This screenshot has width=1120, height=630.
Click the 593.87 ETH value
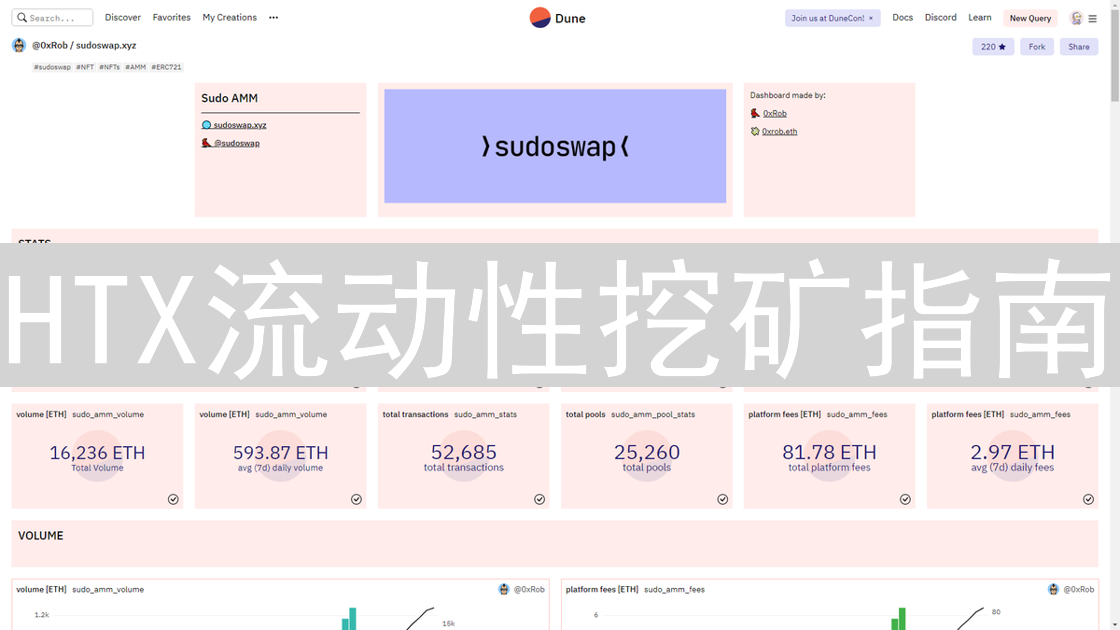(x=281, y=452)
